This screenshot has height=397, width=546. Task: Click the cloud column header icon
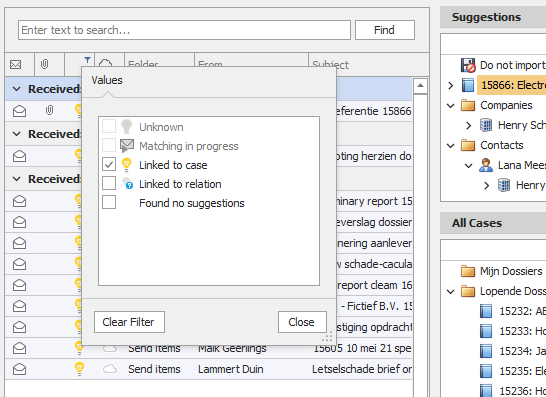(x=106, y=63)
